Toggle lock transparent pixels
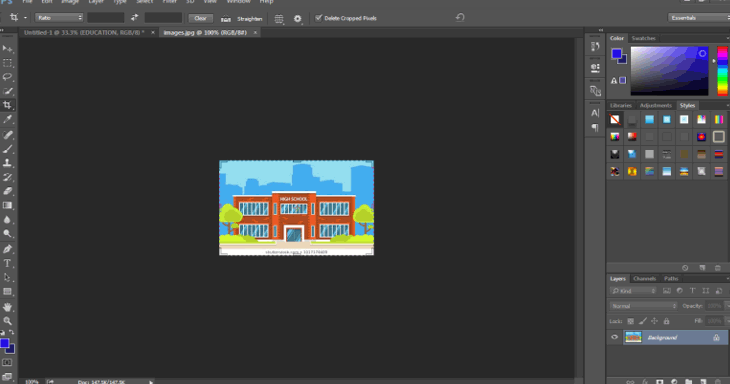The width and height of the screenshot is (730, 384). pos(630,321)
